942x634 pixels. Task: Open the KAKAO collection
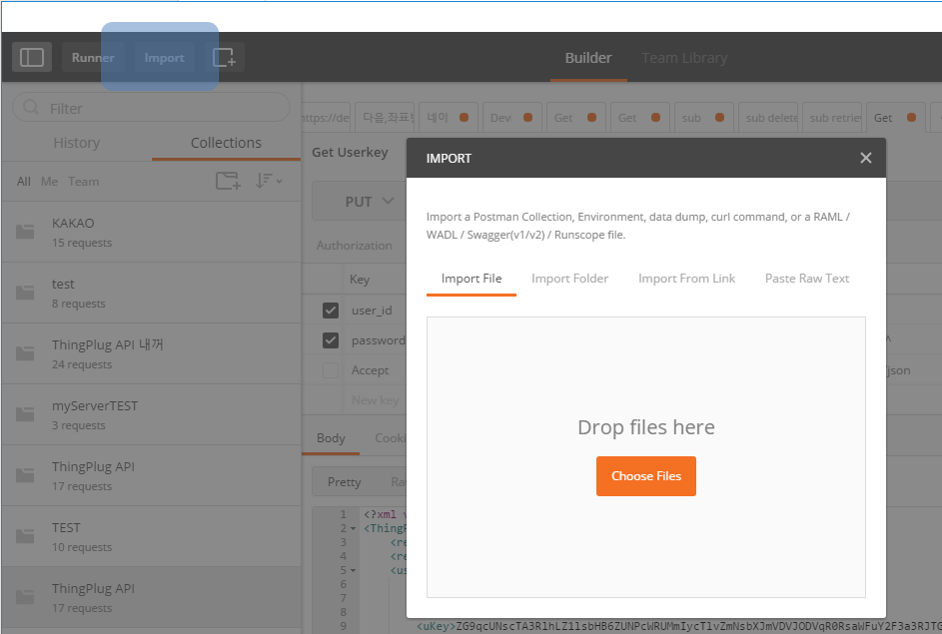pyautogui.click(x=151, y=232)
